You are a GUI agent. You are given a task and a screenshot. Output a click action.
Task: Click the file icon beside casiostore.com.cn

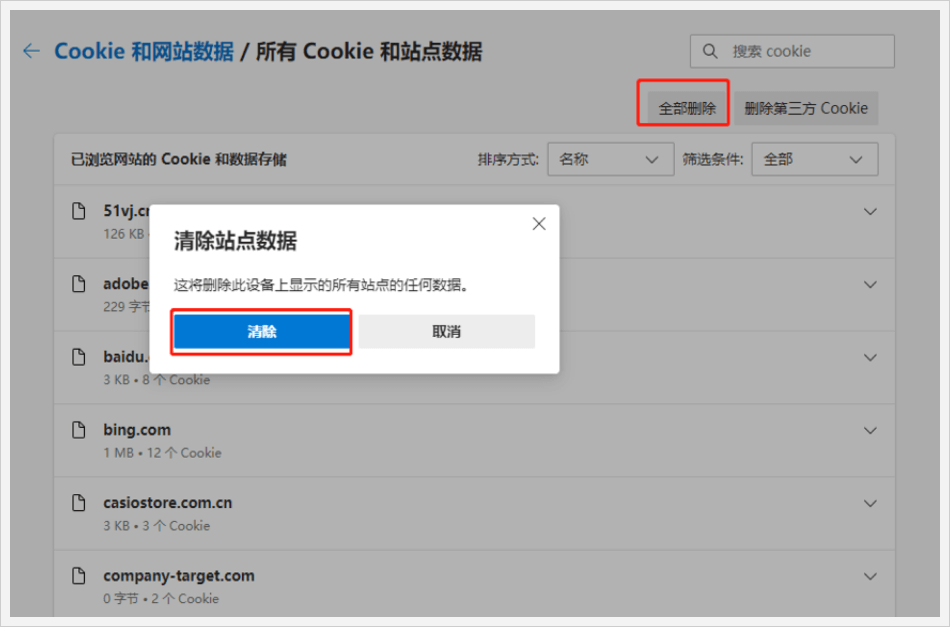point(79,503)
